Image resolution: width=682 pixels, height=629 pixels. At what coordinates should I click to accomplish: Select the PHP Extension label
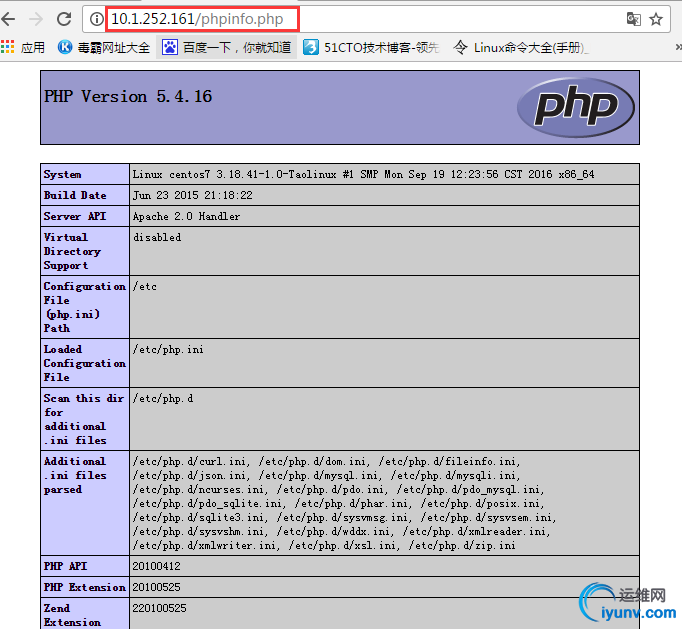pos(84,587)
